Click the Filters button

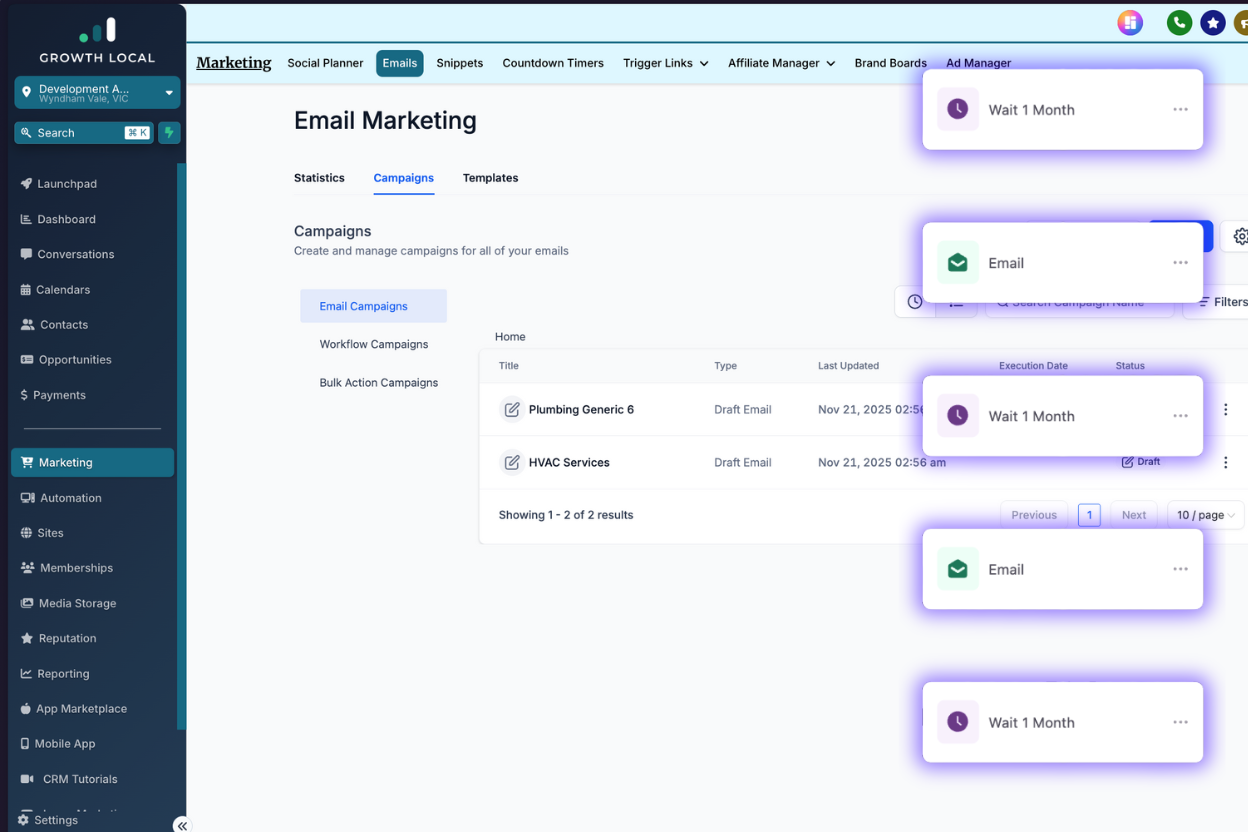pyautogui.click(x=1222, y=302)
